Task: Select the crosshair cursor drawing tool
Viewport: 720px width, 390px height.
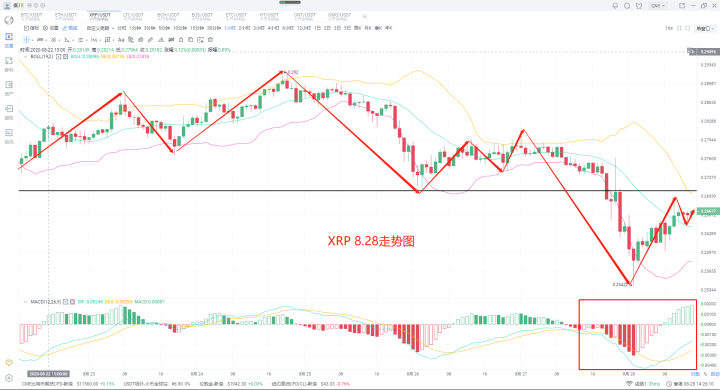Action: (27, 40)
